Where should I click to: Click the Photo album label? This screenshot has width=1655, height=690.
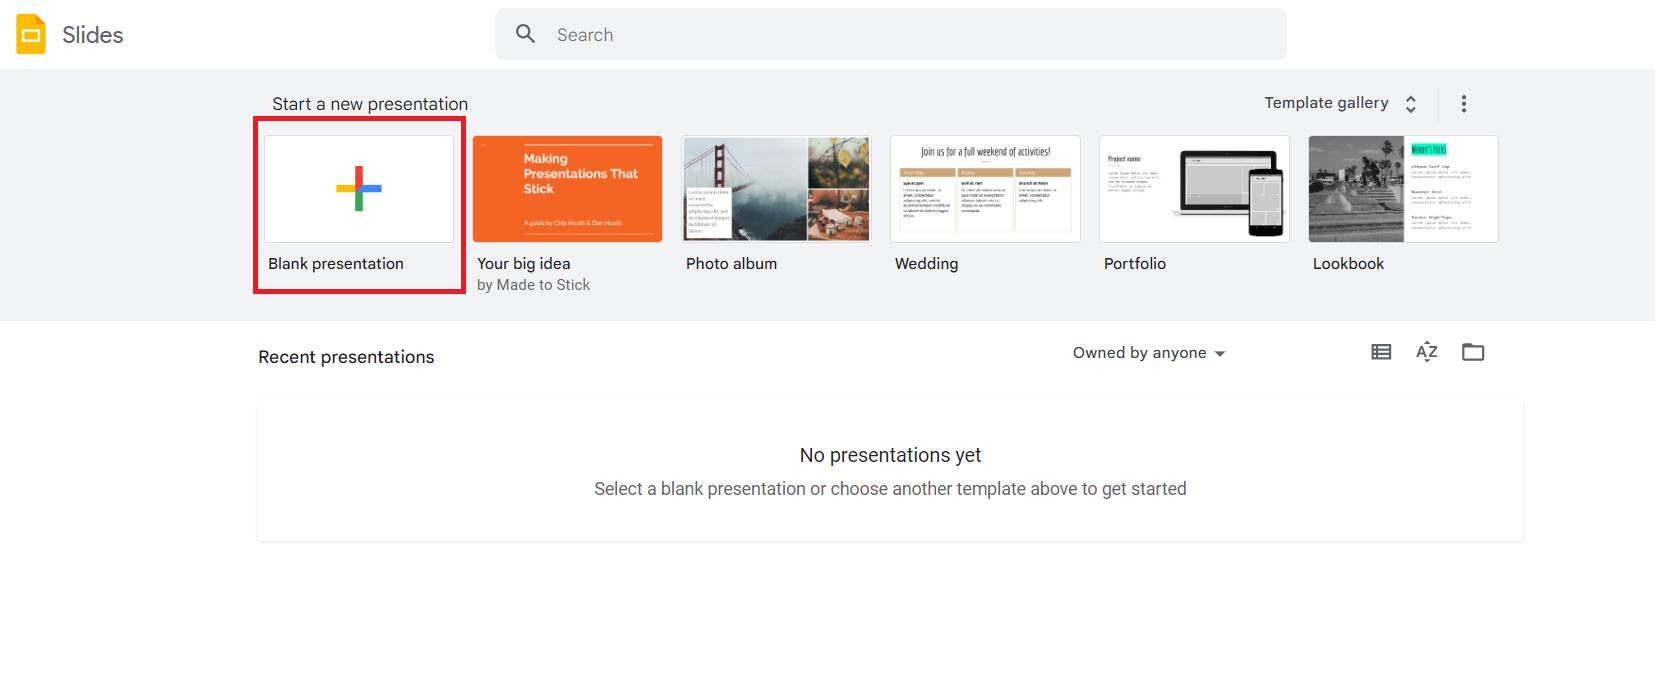pos(731,264)
